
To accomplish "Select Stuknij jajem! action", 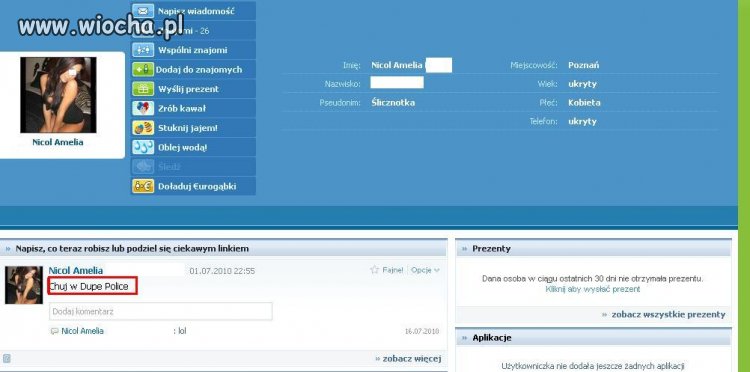I will 188,128.
